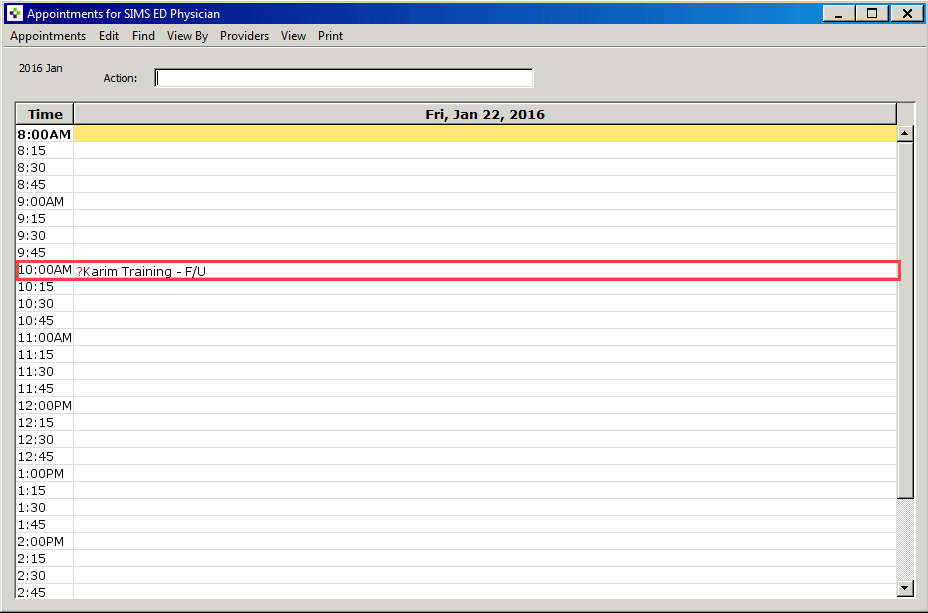This screenshot has width=928, height=613.
Task: Click the app icon in title bar
Action: click(15, 14)
